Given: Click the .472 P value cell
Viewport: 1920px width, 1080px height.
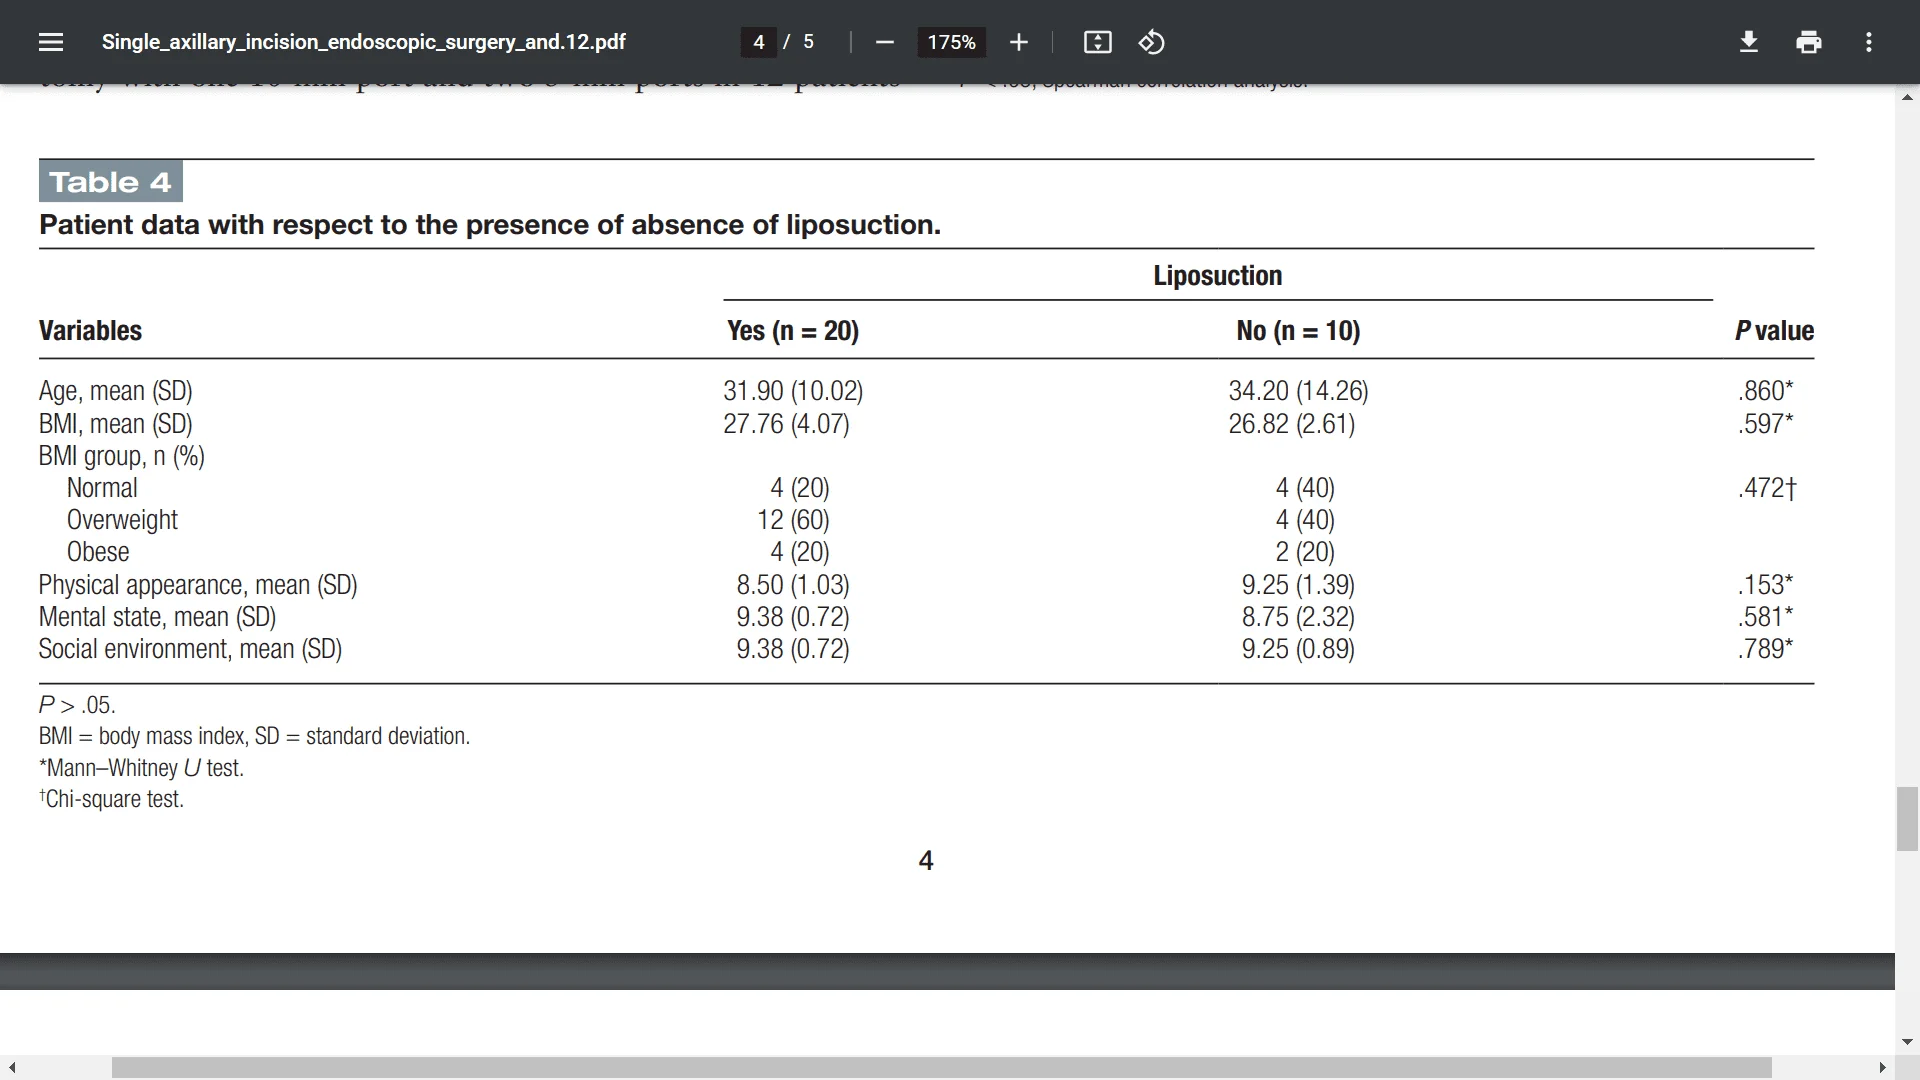Looking at the screenshot, I should (x=1766, y=488).
